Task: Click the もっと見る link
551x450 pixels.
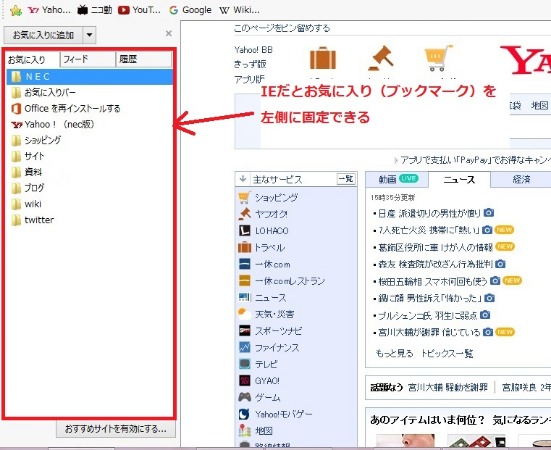Action: pyautogui.click(x=394, y=353)
